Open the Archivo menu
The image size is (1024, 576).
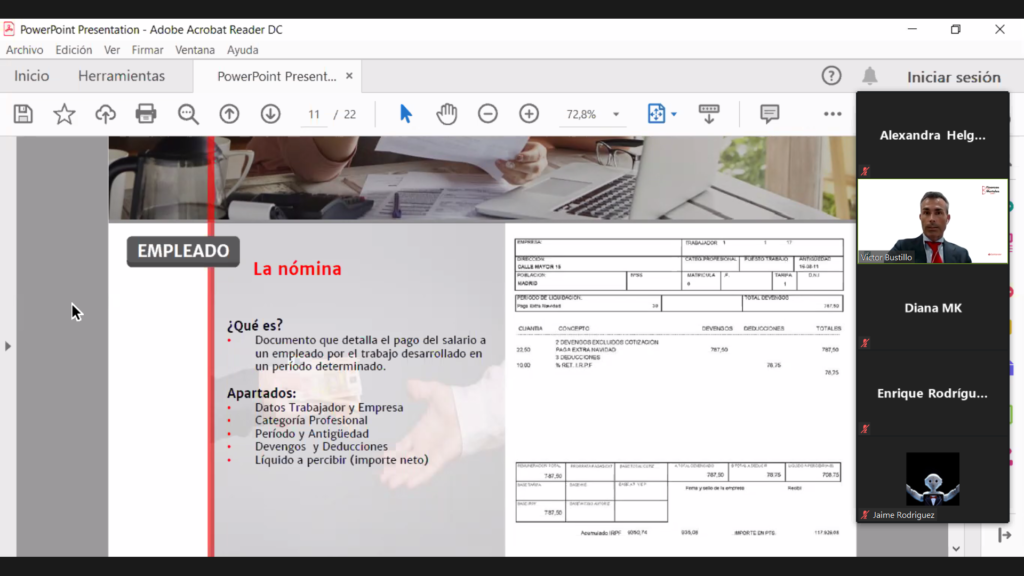pos(25,50)
